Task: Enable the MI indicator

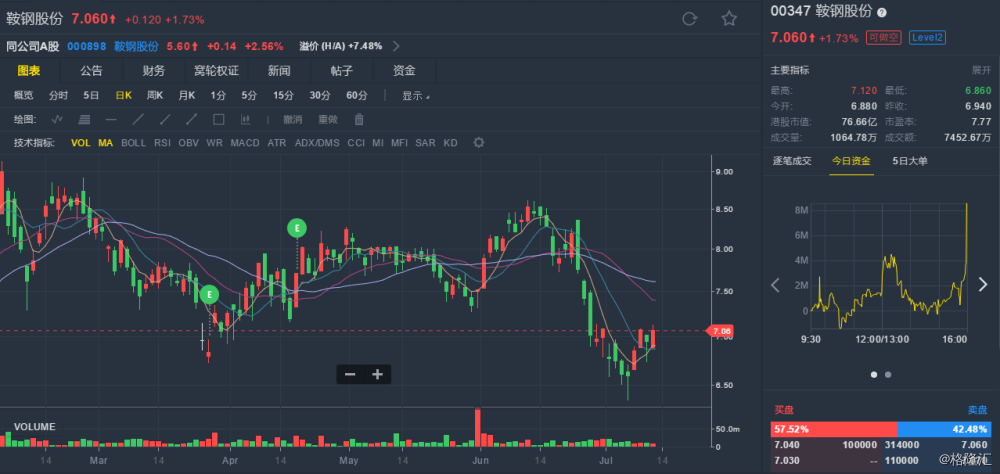Action: tap(378, 143)
